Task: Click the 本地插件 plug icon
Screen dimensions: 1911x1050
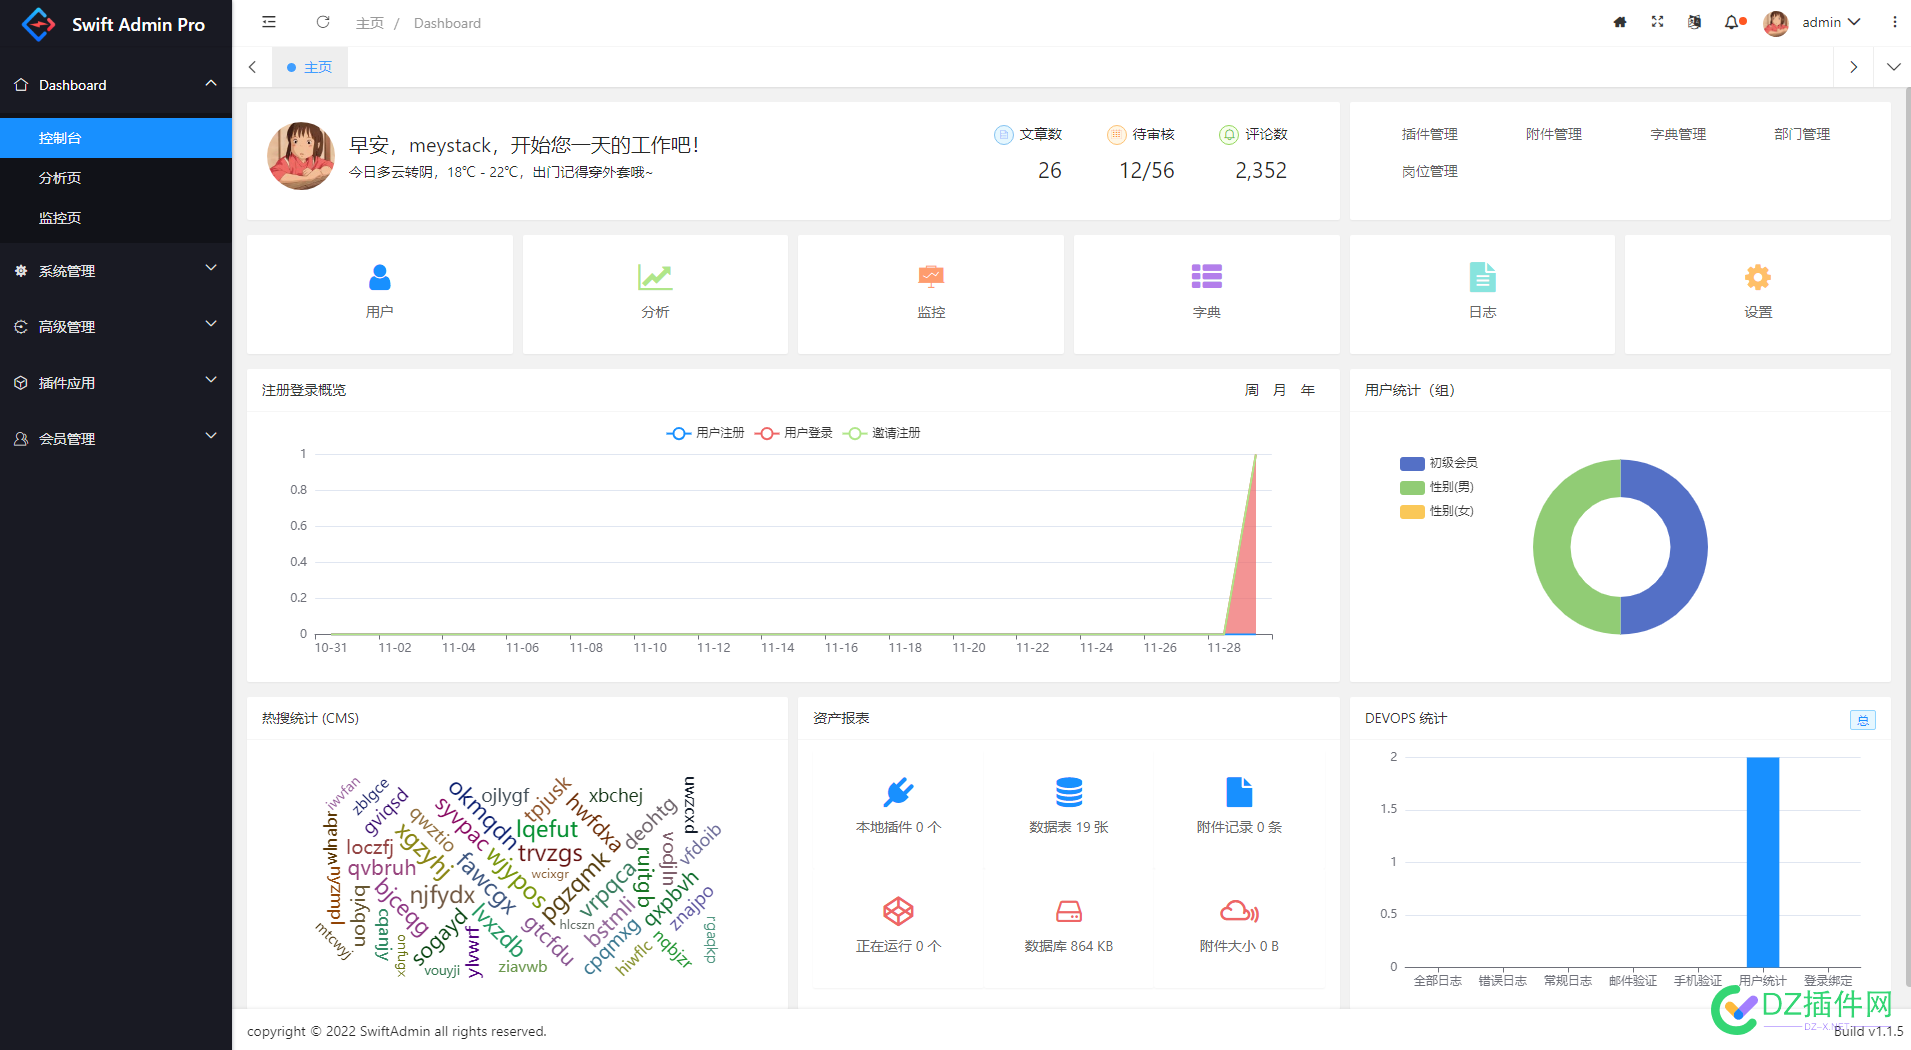Action: tap(898, 792)
